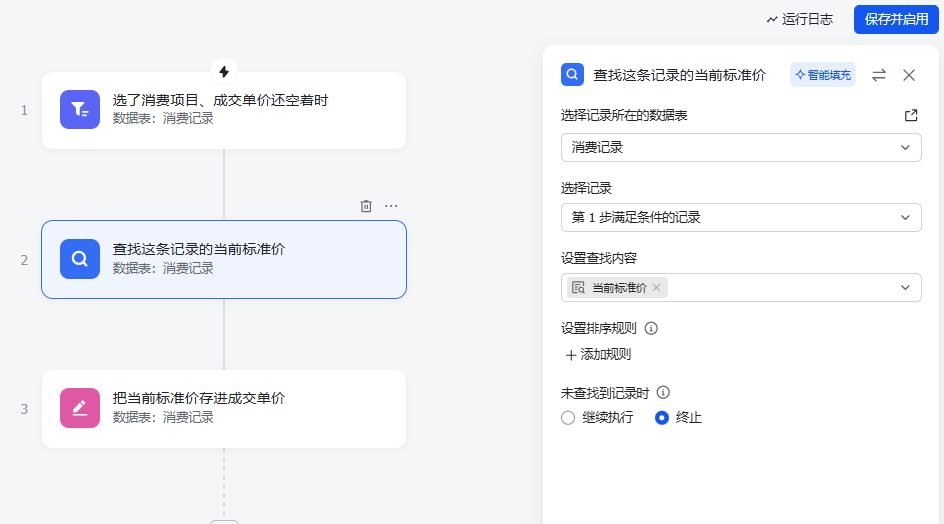This screenshot has width=944, height=524.
Task: Delete step 2 with the trash icon
Action: (366, 206)
